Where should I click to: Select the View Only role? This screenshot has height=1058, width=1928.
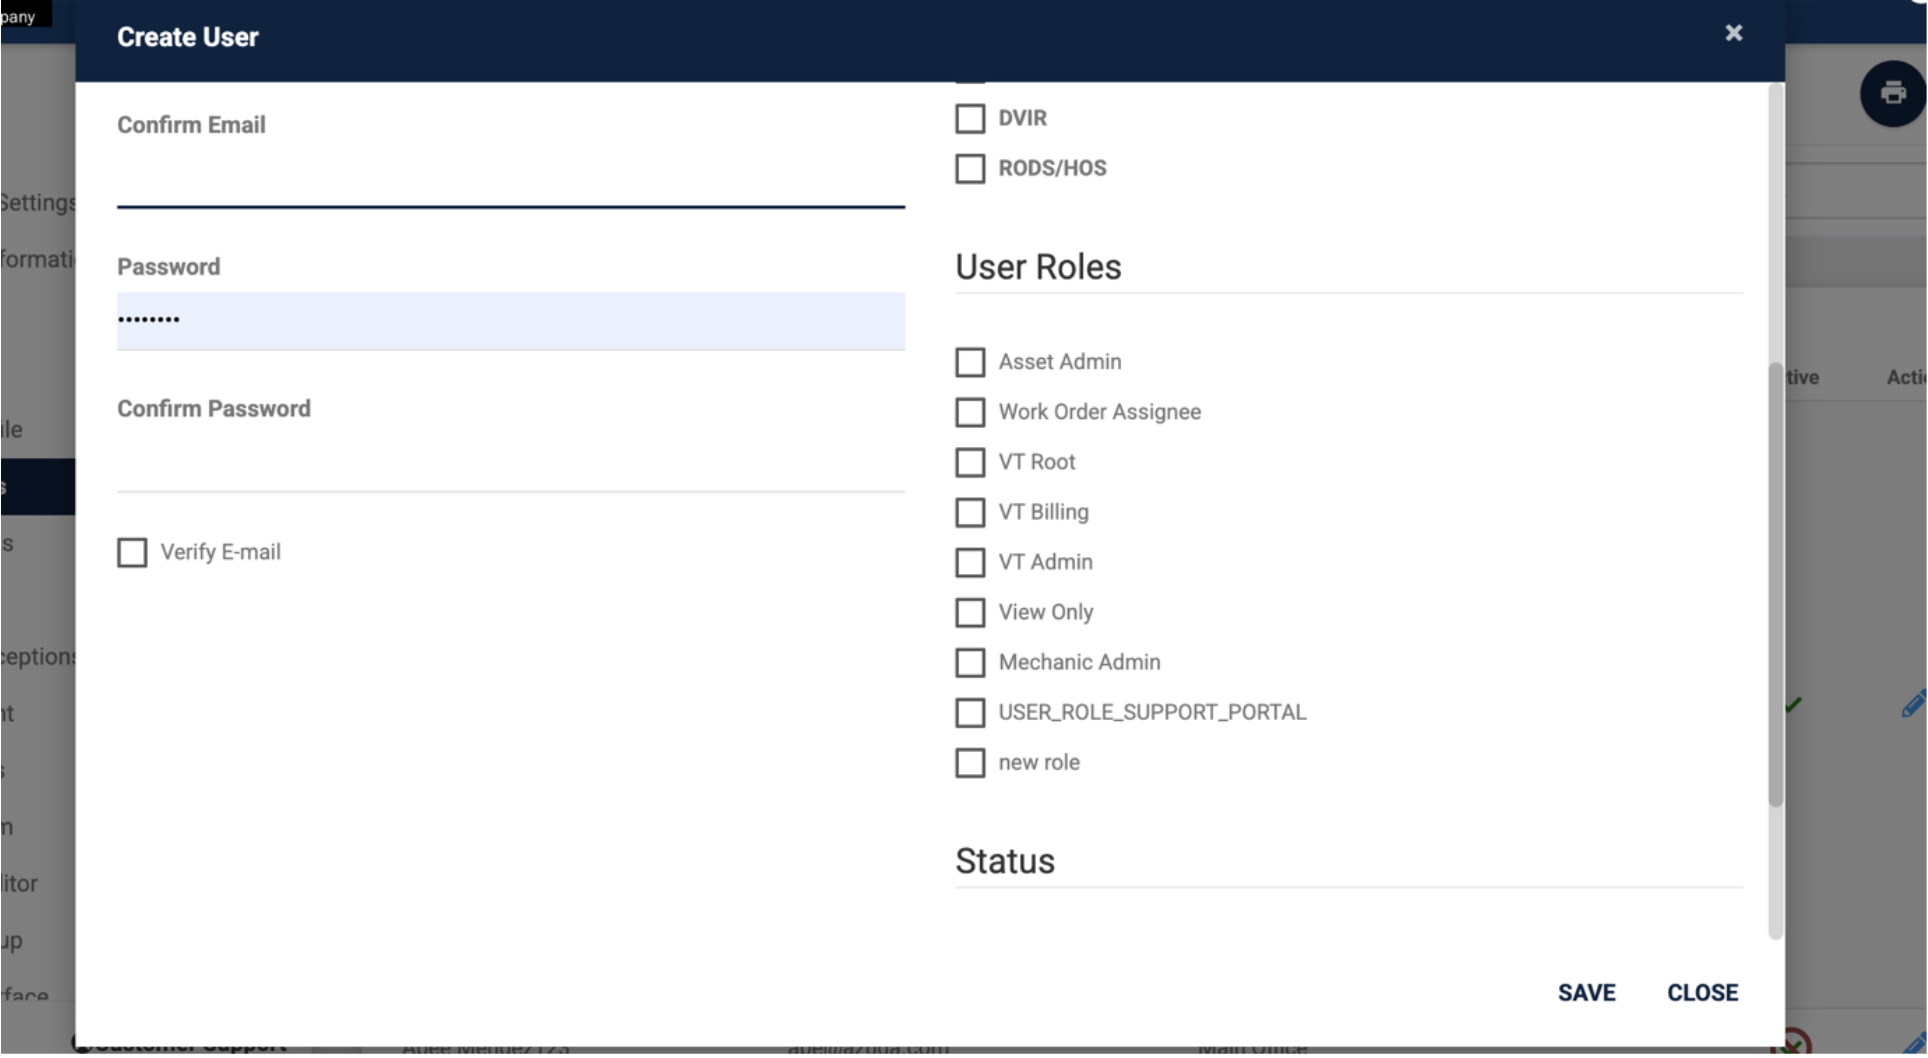(970, 612)
